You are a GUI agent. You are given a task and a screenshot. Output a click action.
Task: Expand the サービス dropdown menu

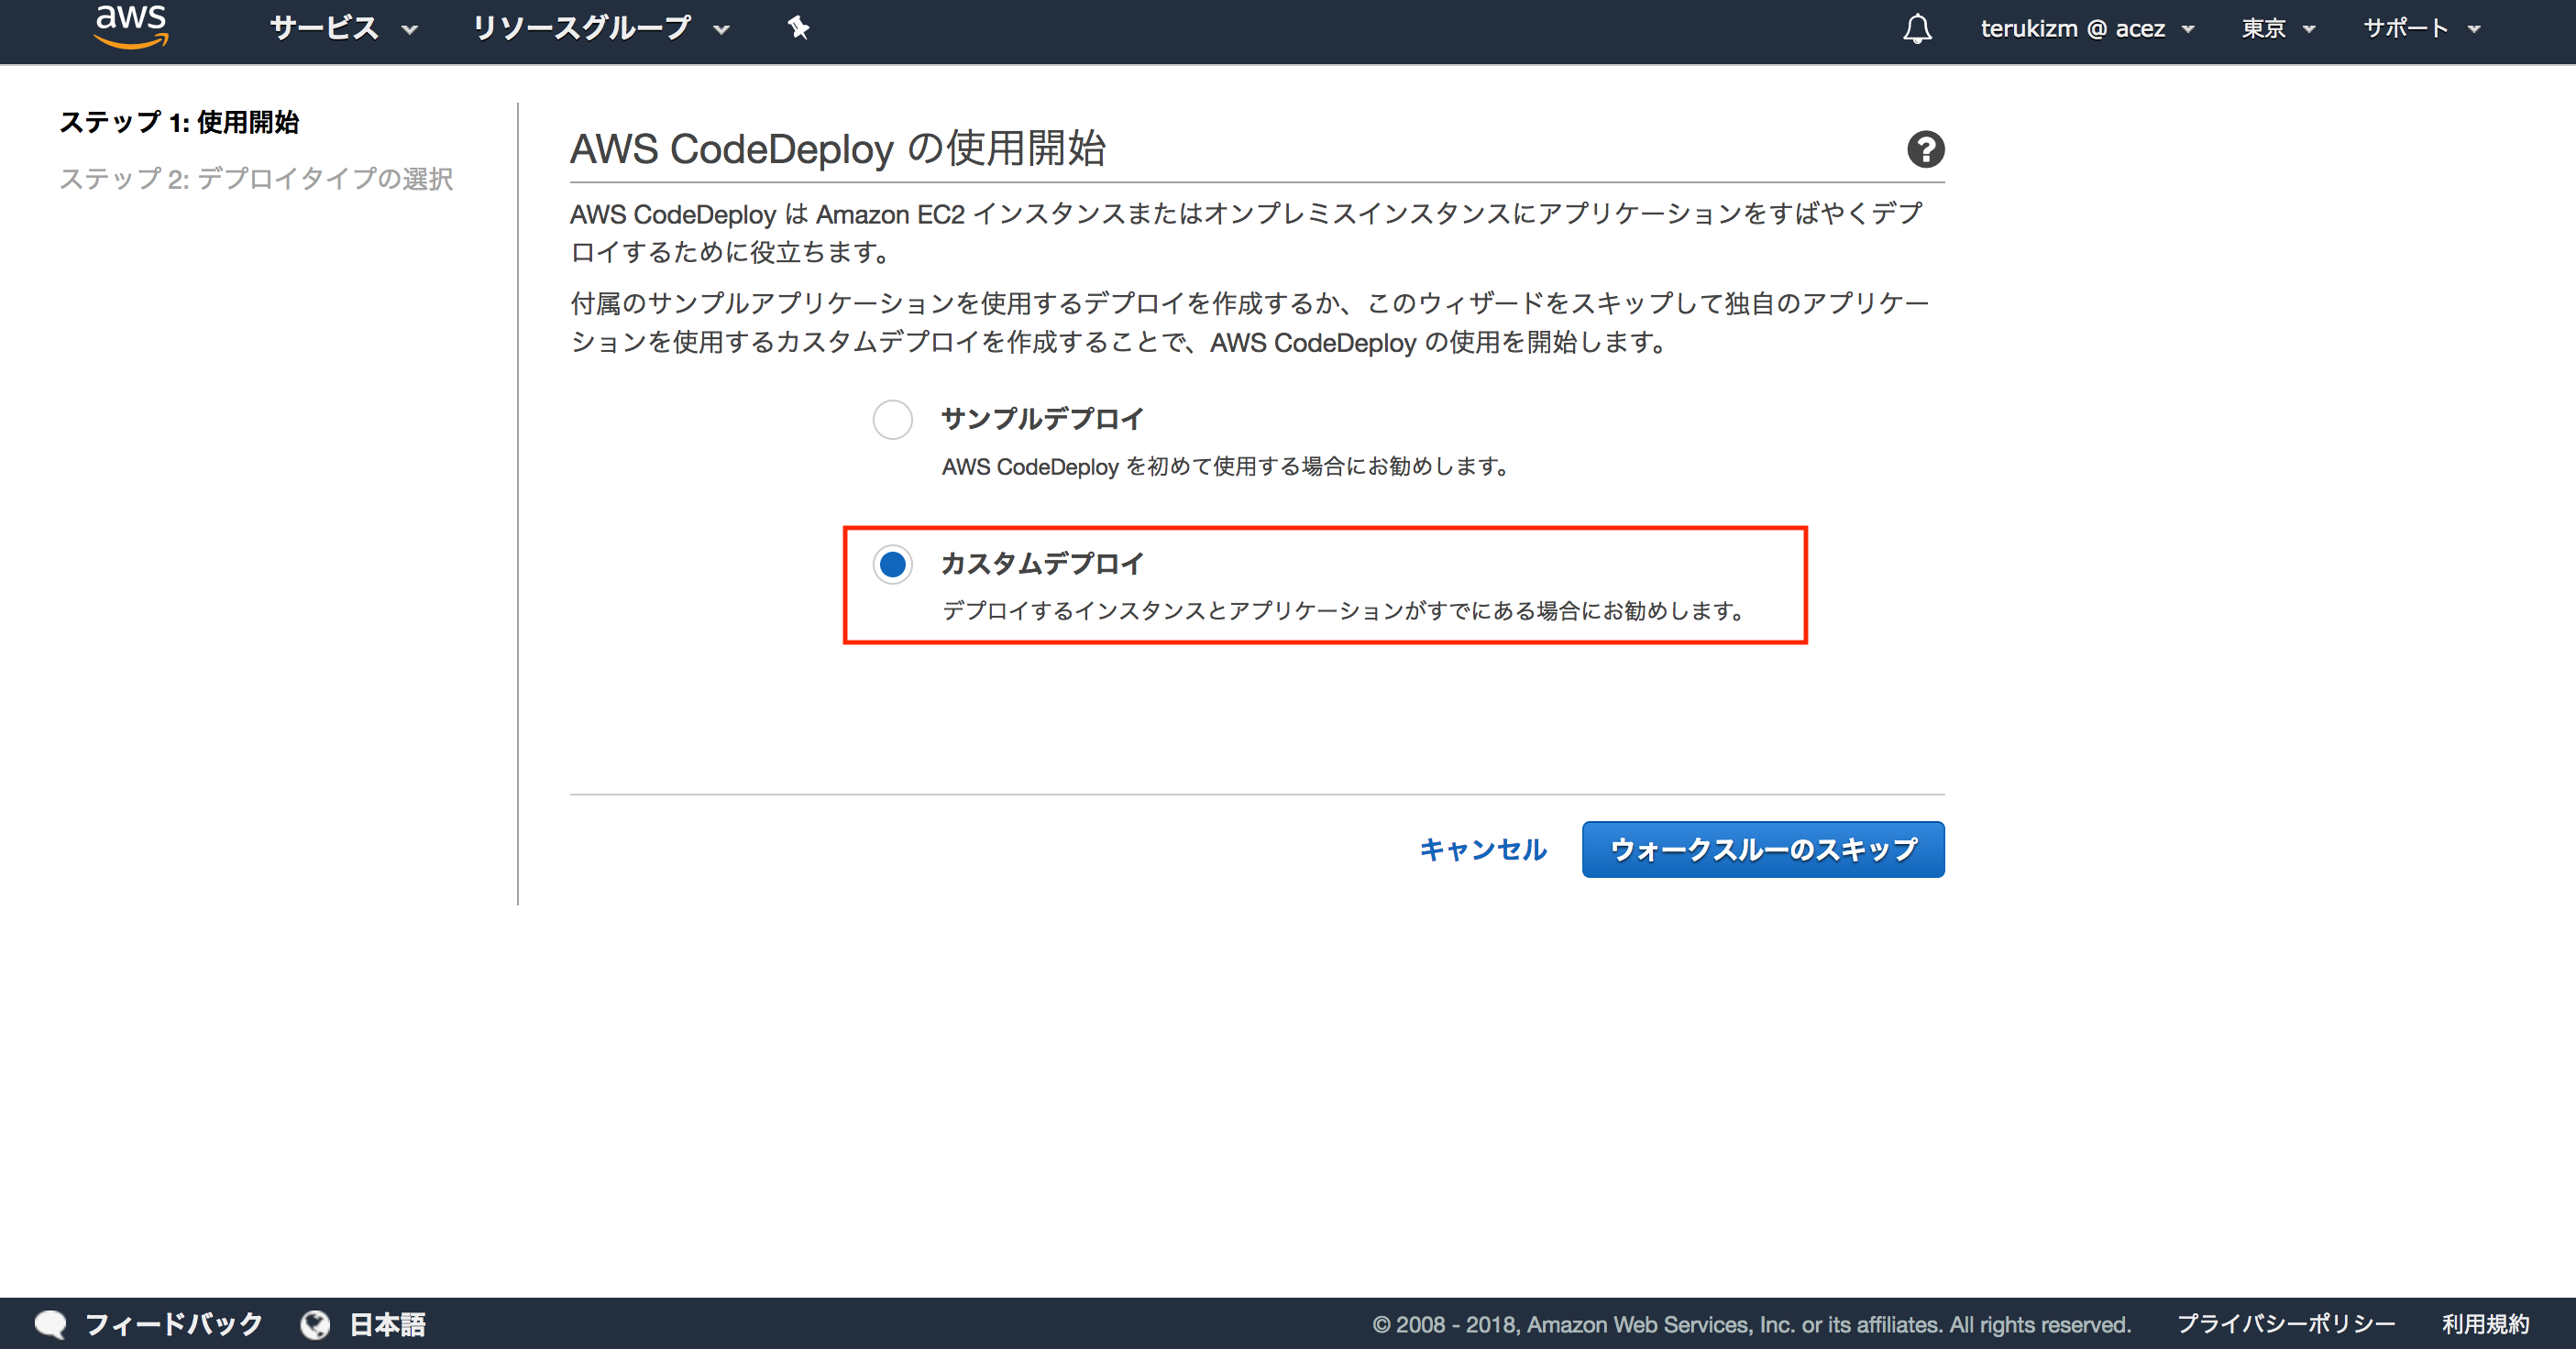[343, 28]
